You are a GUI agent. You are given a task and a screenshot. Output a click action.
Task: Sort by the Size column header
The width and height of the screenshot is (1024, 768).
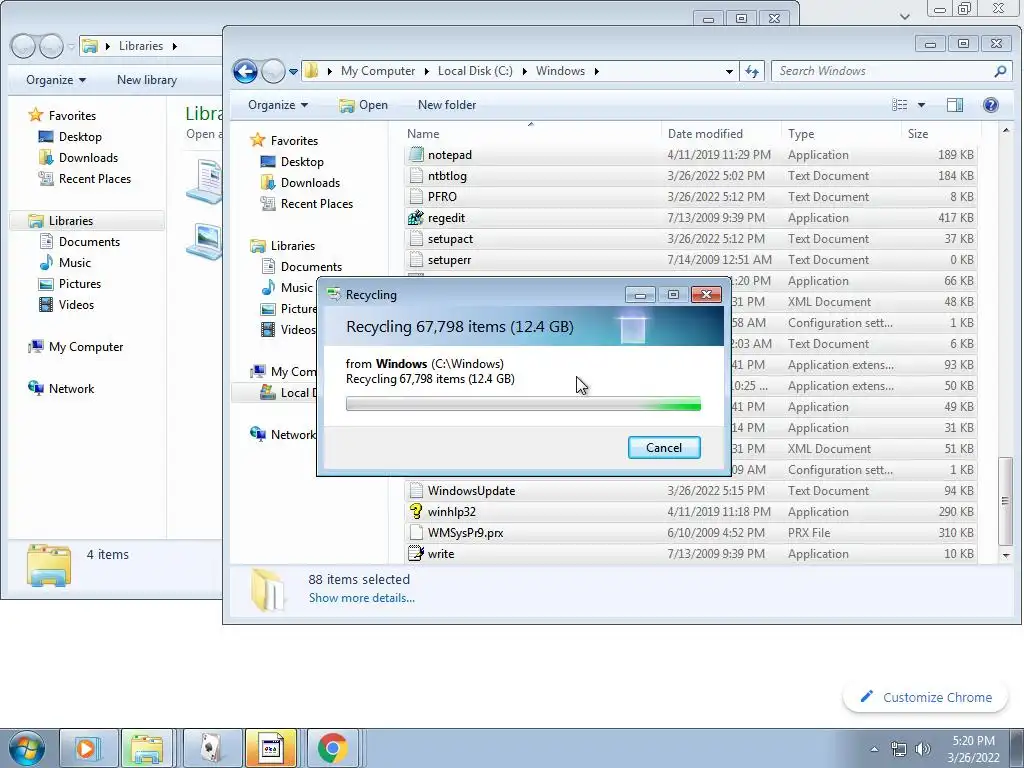[x=939, y=134]
